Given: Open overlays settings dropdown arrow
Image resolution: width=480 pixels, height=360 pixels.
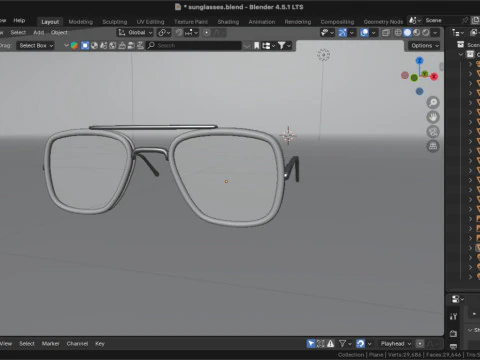Looking at the screenshot, I should tap(373, 32).
